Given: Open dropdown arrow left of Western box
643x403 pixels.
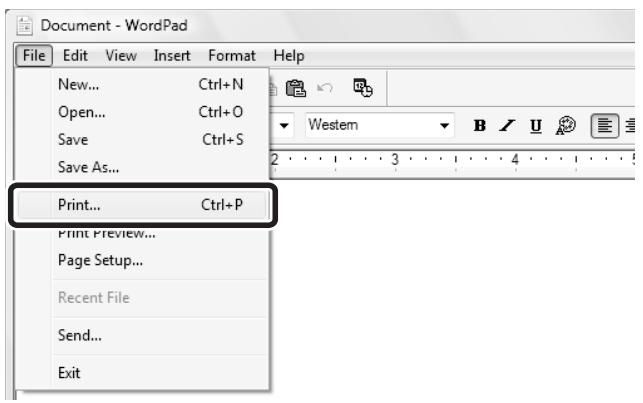Looking at the screenshot, I should (284, 125).
